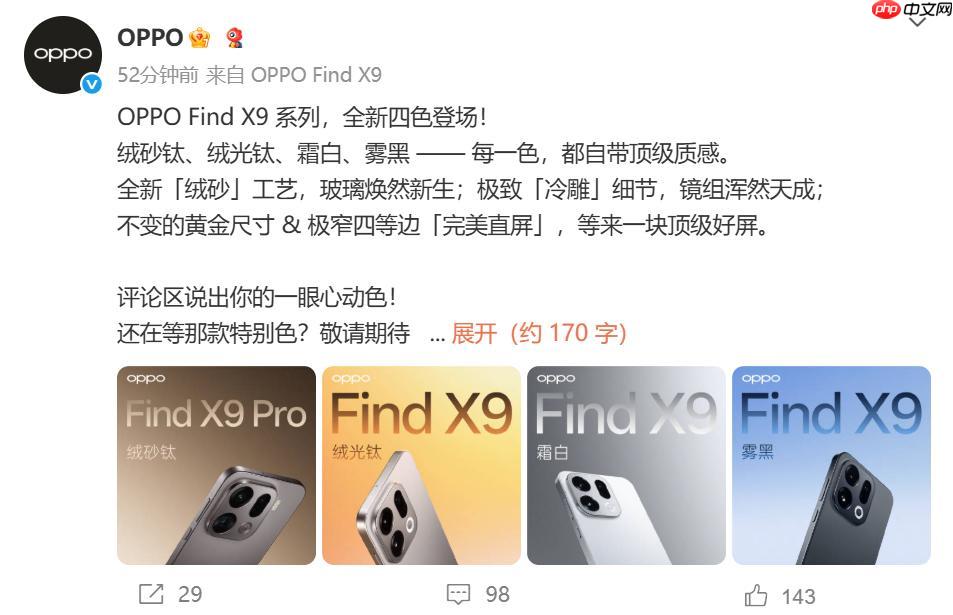Click the repost count 29
The image size is (953, 615).
[x=190, y=594]
